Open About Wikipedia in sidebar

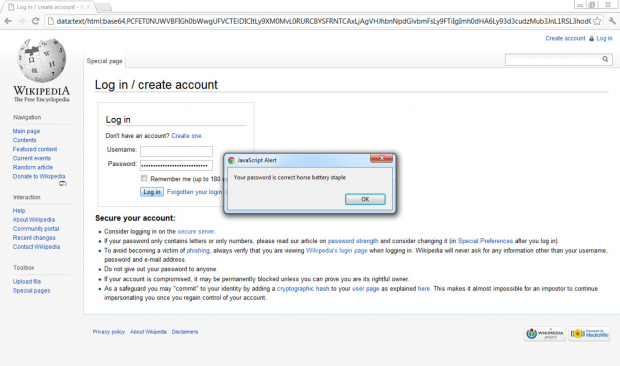click(34, 219)
